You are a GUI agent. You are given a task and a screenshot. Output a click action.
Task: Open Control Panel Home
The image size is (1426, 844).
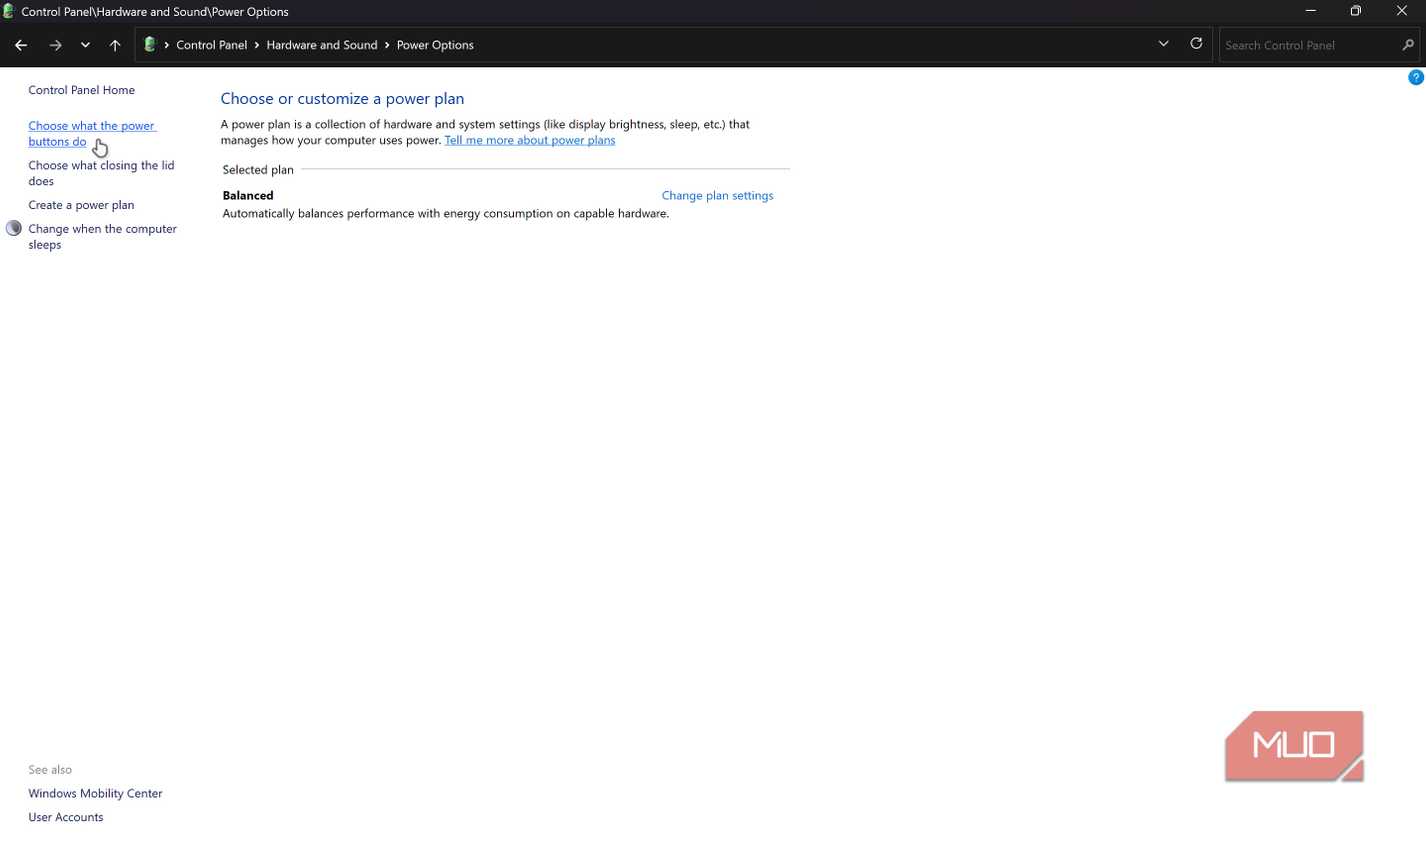pyautogui.click(x=81, y=90)
